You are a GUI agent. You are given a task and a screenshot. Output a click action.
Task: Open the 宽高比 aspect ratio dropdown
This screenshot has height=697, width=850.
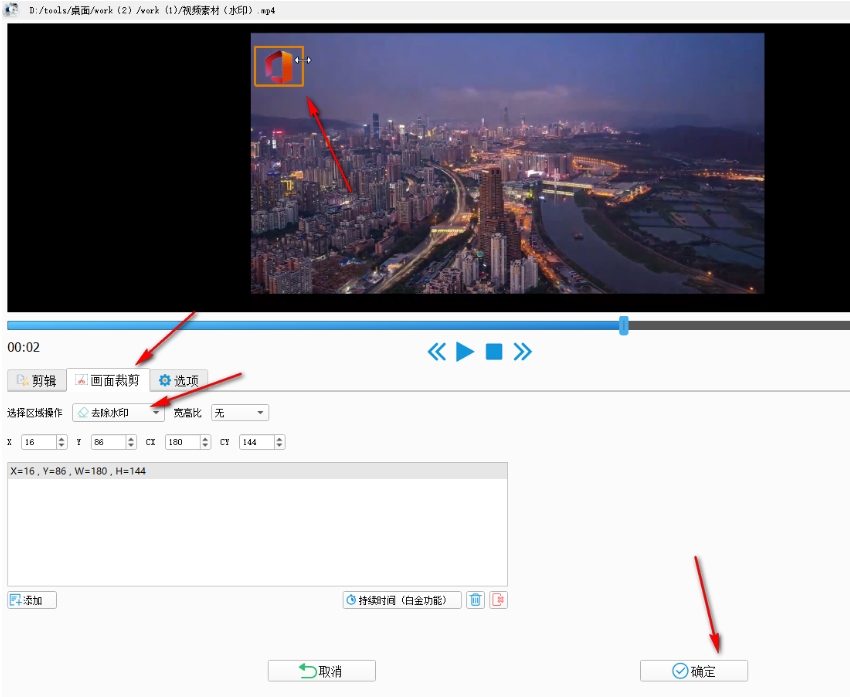239,413
